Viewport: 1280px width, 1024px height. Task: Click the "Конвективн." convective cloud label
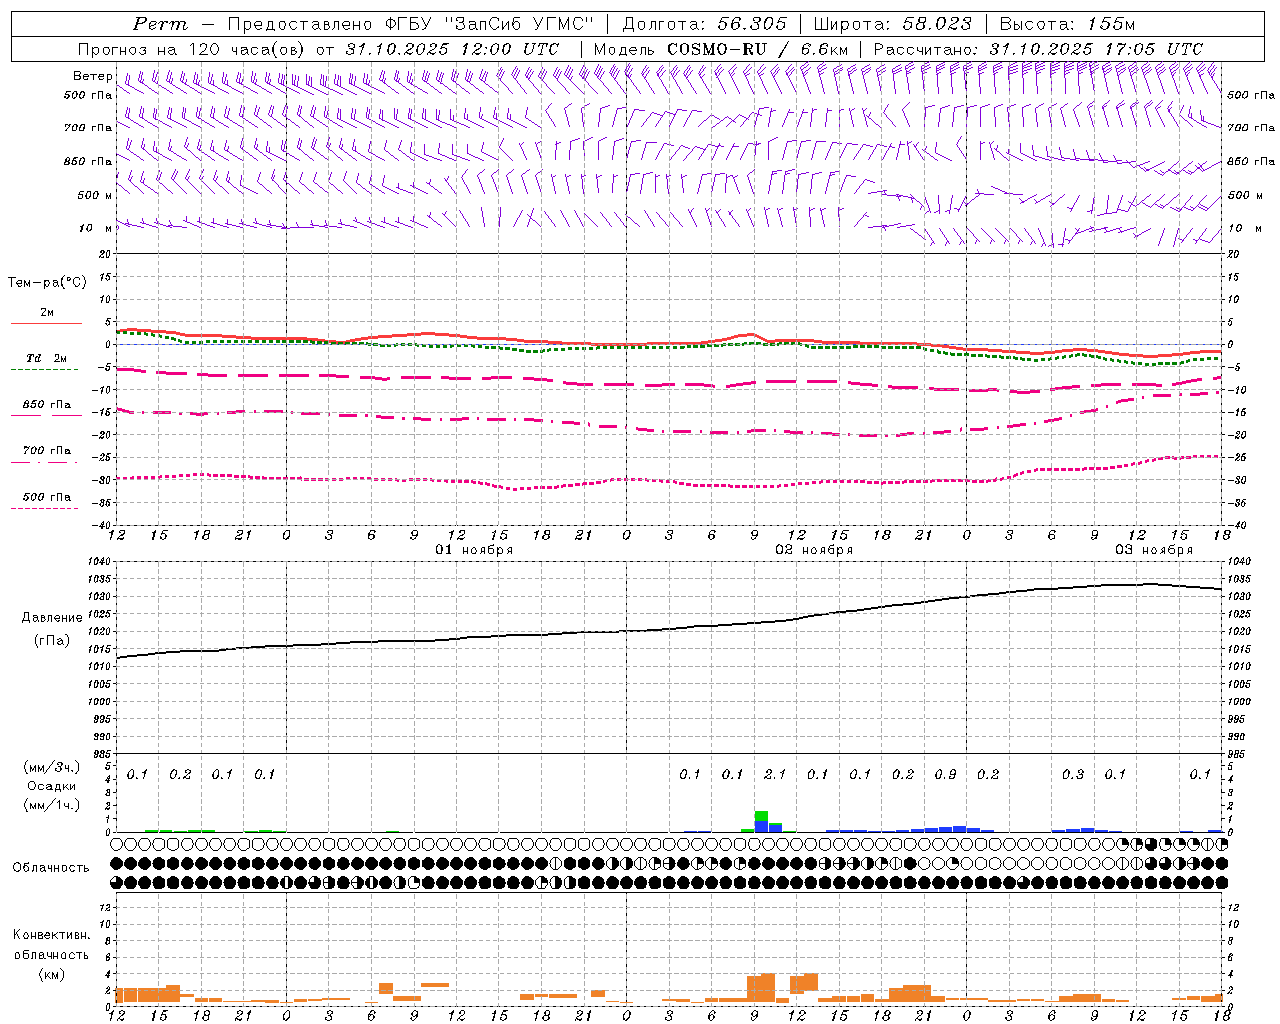pyautogui.click(x=51, y=935)
